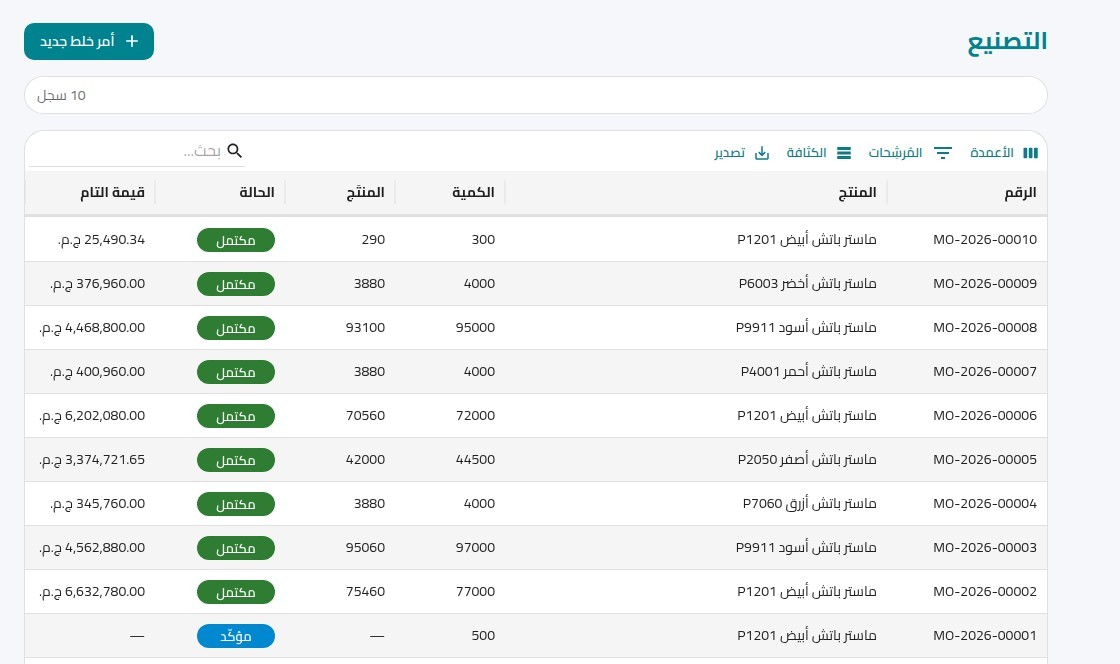Open the الأعمدة columns menu
This screenshot has width=1120, height=664.
1004,153
